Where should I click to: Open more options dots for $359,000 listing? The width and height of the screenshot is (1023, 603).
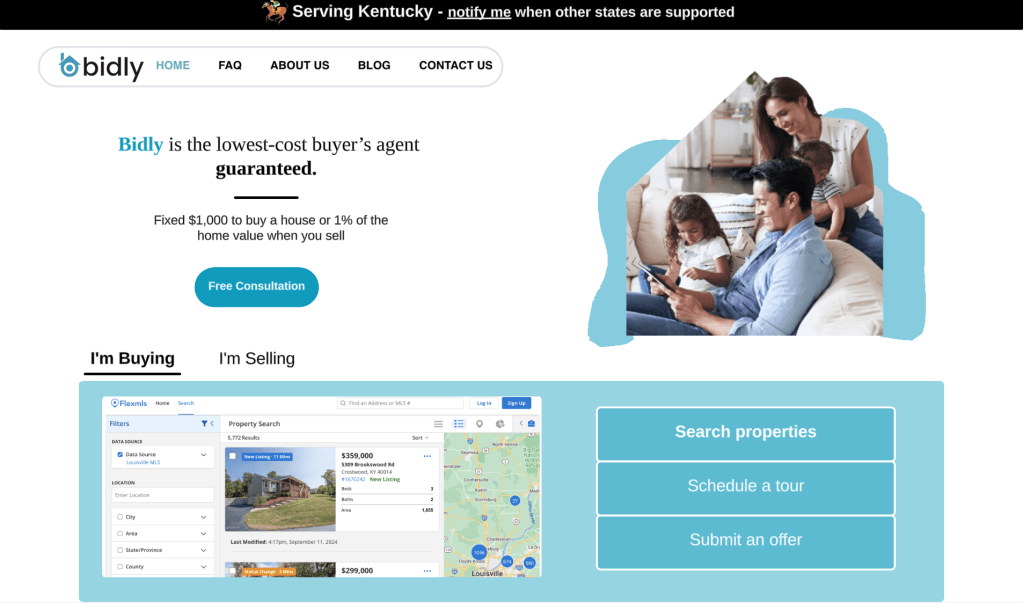[x=427, y=456]
